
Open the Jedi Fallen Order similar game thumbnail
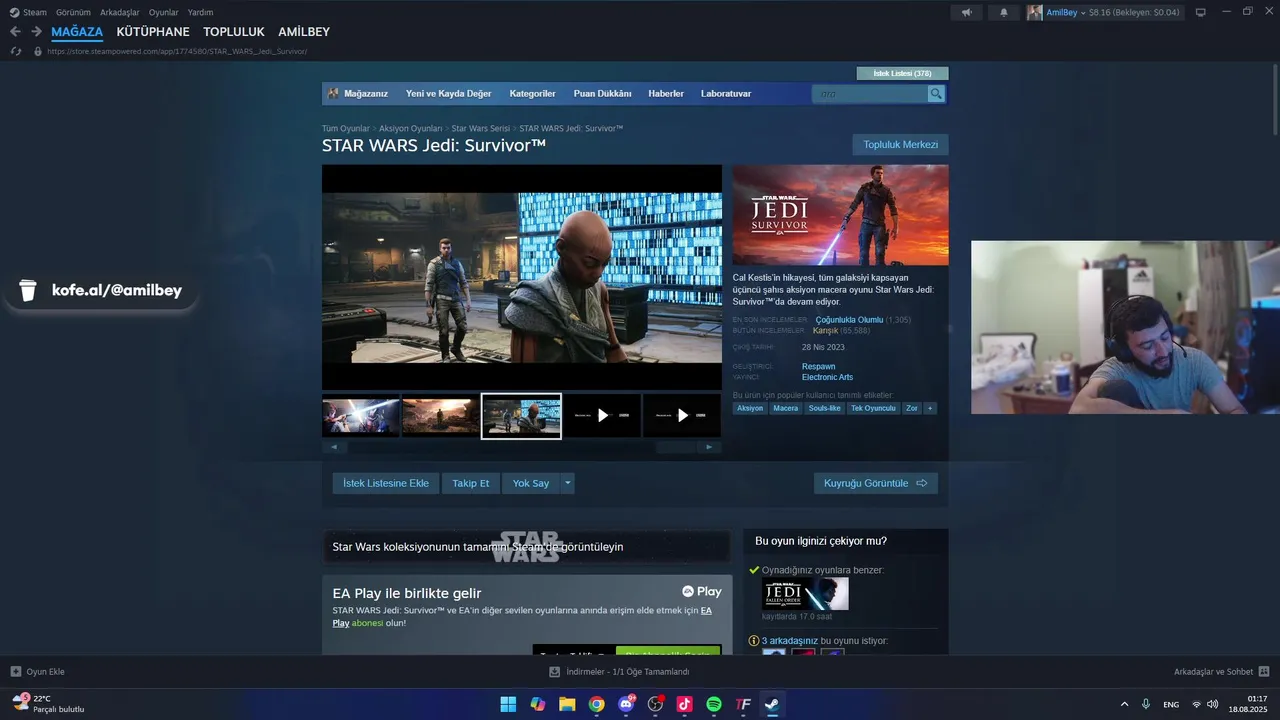coord(805,594)
